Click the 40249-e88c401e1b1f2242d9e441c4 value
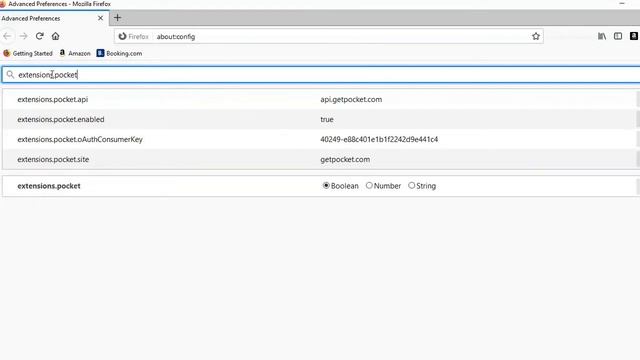This screenshot has width=640, height=360. click(379, 139)
